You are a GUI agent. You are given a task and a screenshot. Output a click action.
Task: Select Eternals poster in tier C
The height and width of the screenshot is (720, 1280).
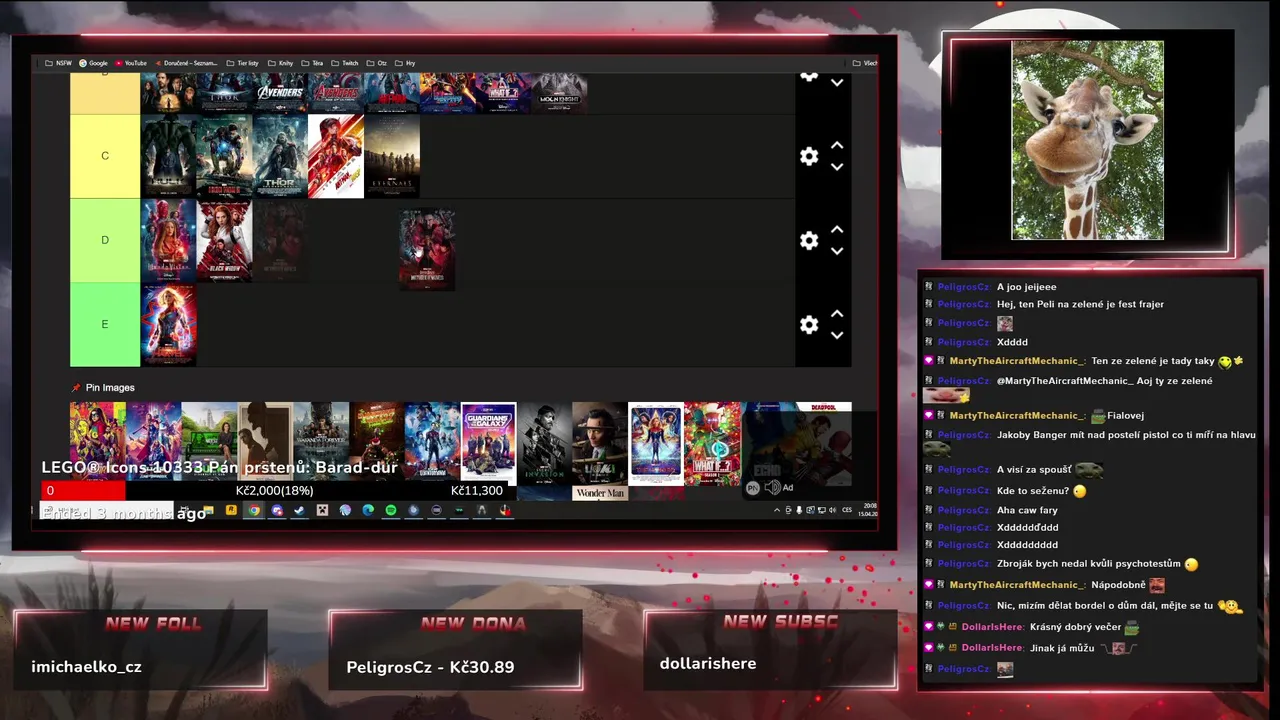pos(392,156)
